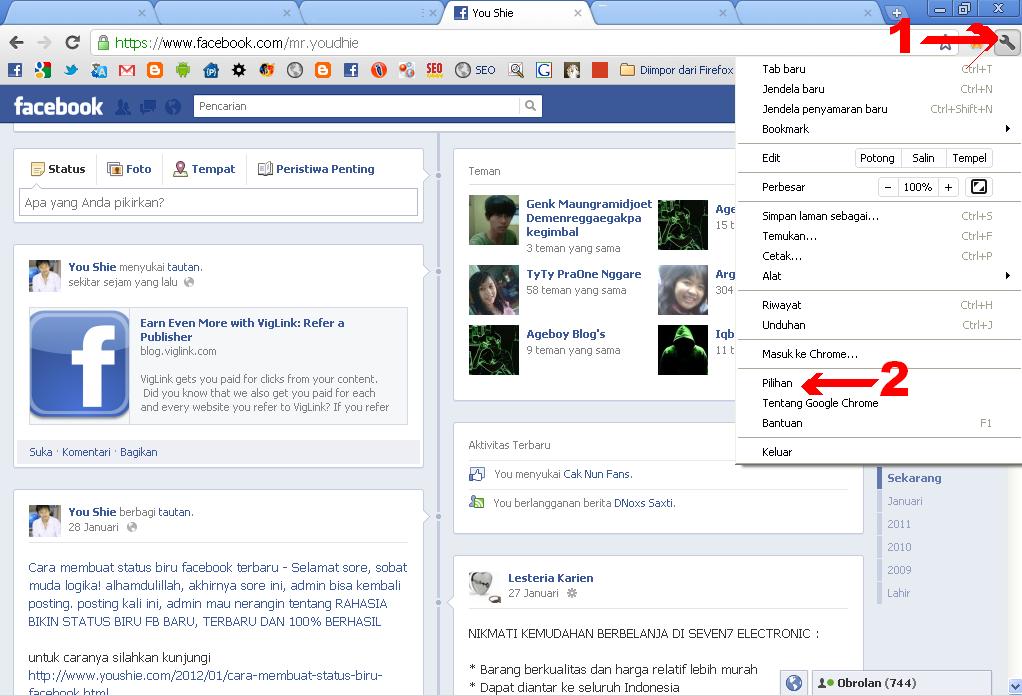Click the Potong edit button

pos(877,158)
